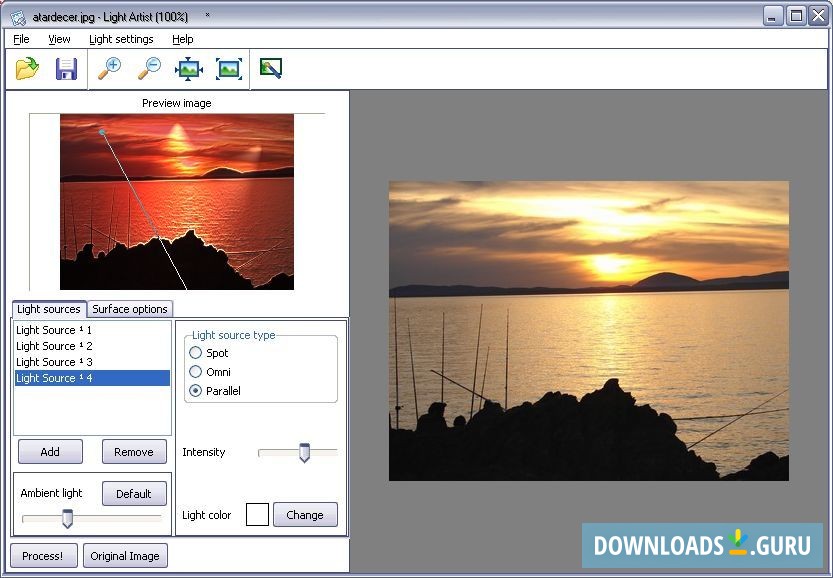Show the Original Image

[x=125, y=556]
